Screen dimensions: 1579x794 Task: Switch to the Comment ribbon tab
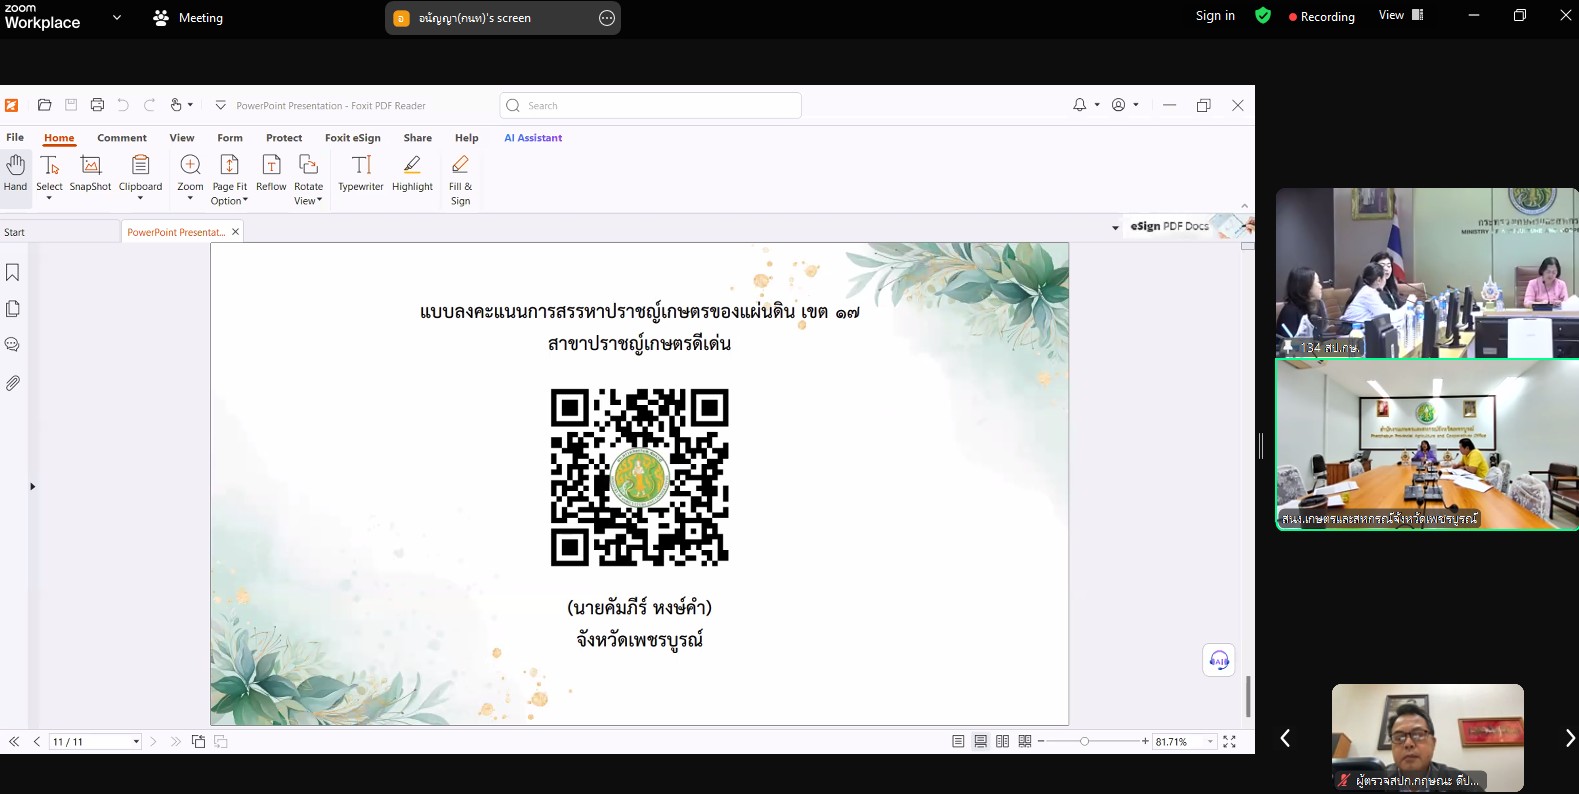click(122, 138)
